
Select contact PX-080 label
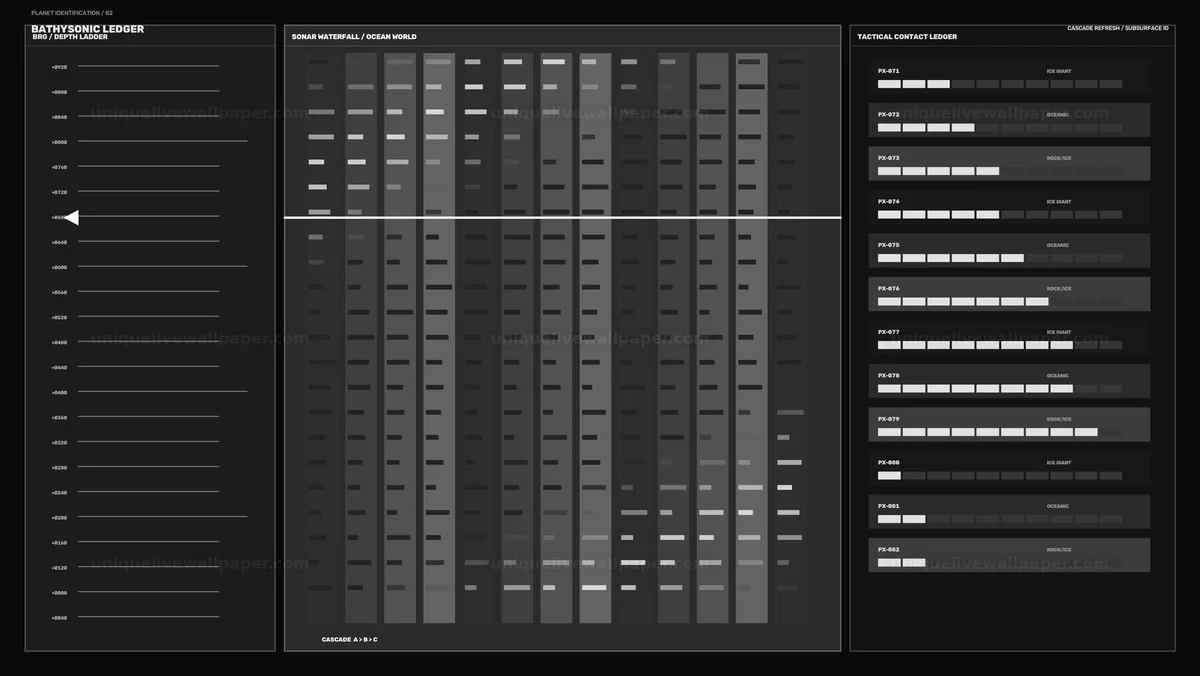[888, 462]
